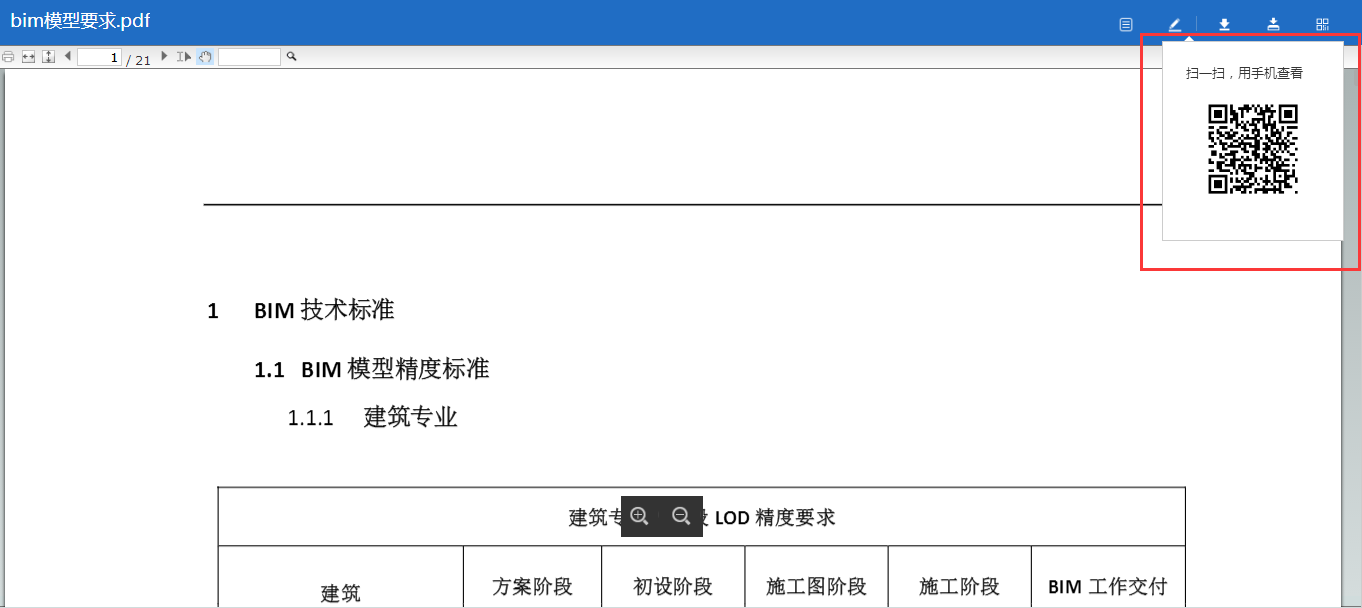Click the search magnifier icon

point(291,56)
